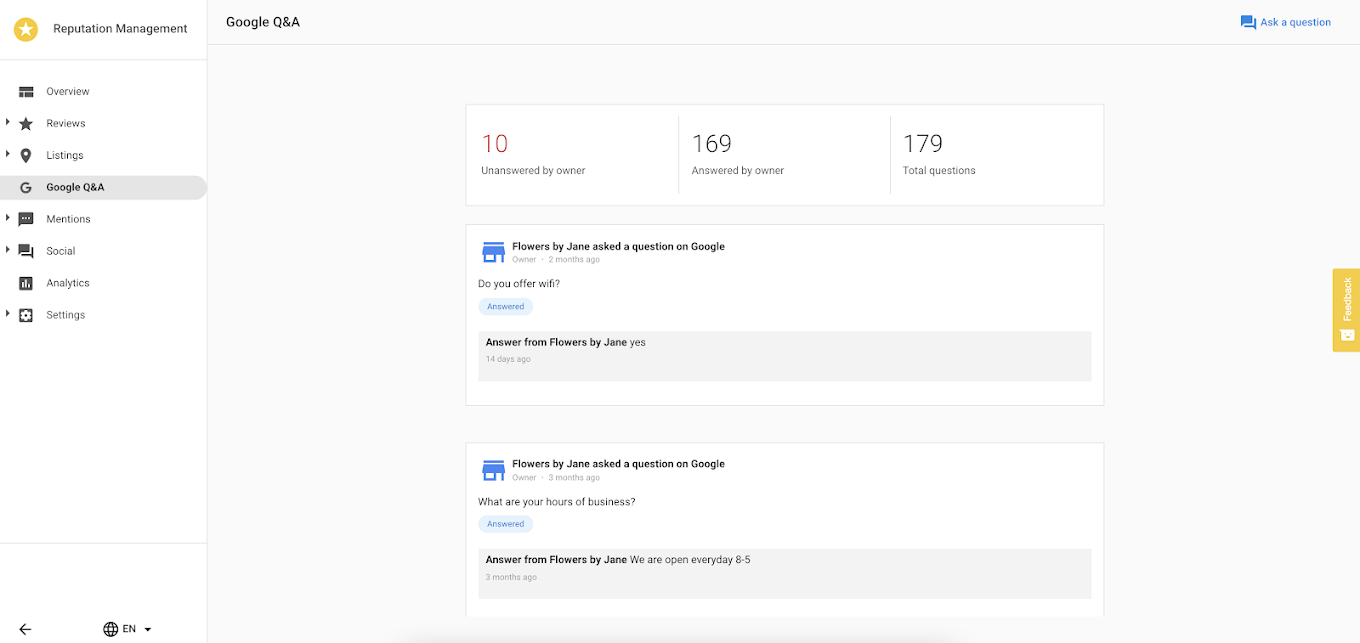Open the yellow Feedback side tab
This screenshot has height=643, width=1360.
coord(1346,309)
